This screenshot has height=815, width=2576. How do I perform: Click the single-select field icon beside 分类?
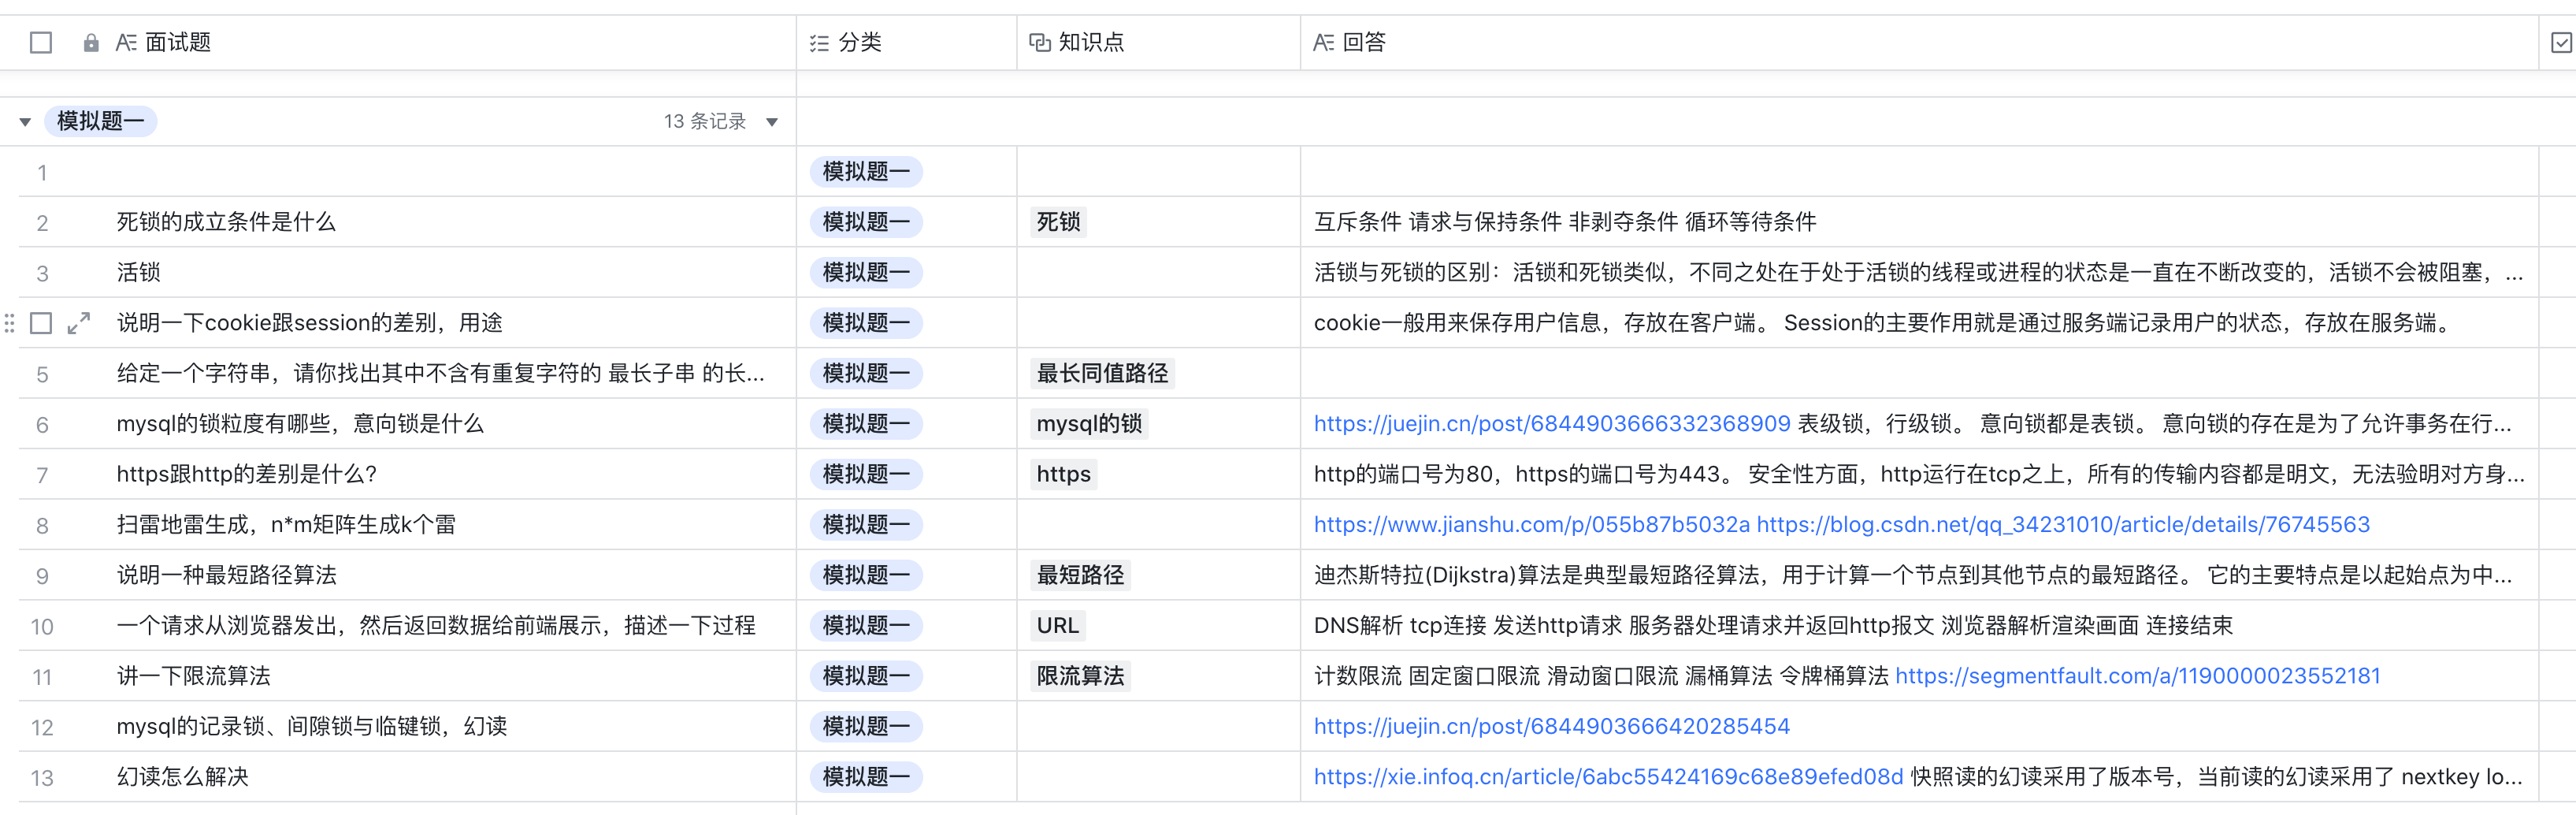[x=819, y=42]
